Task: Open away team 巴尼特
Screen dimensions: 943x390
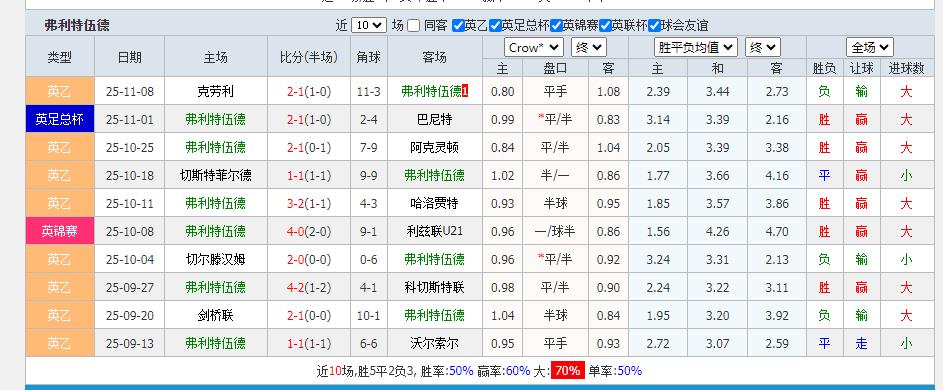Action: tap(434, 119)
